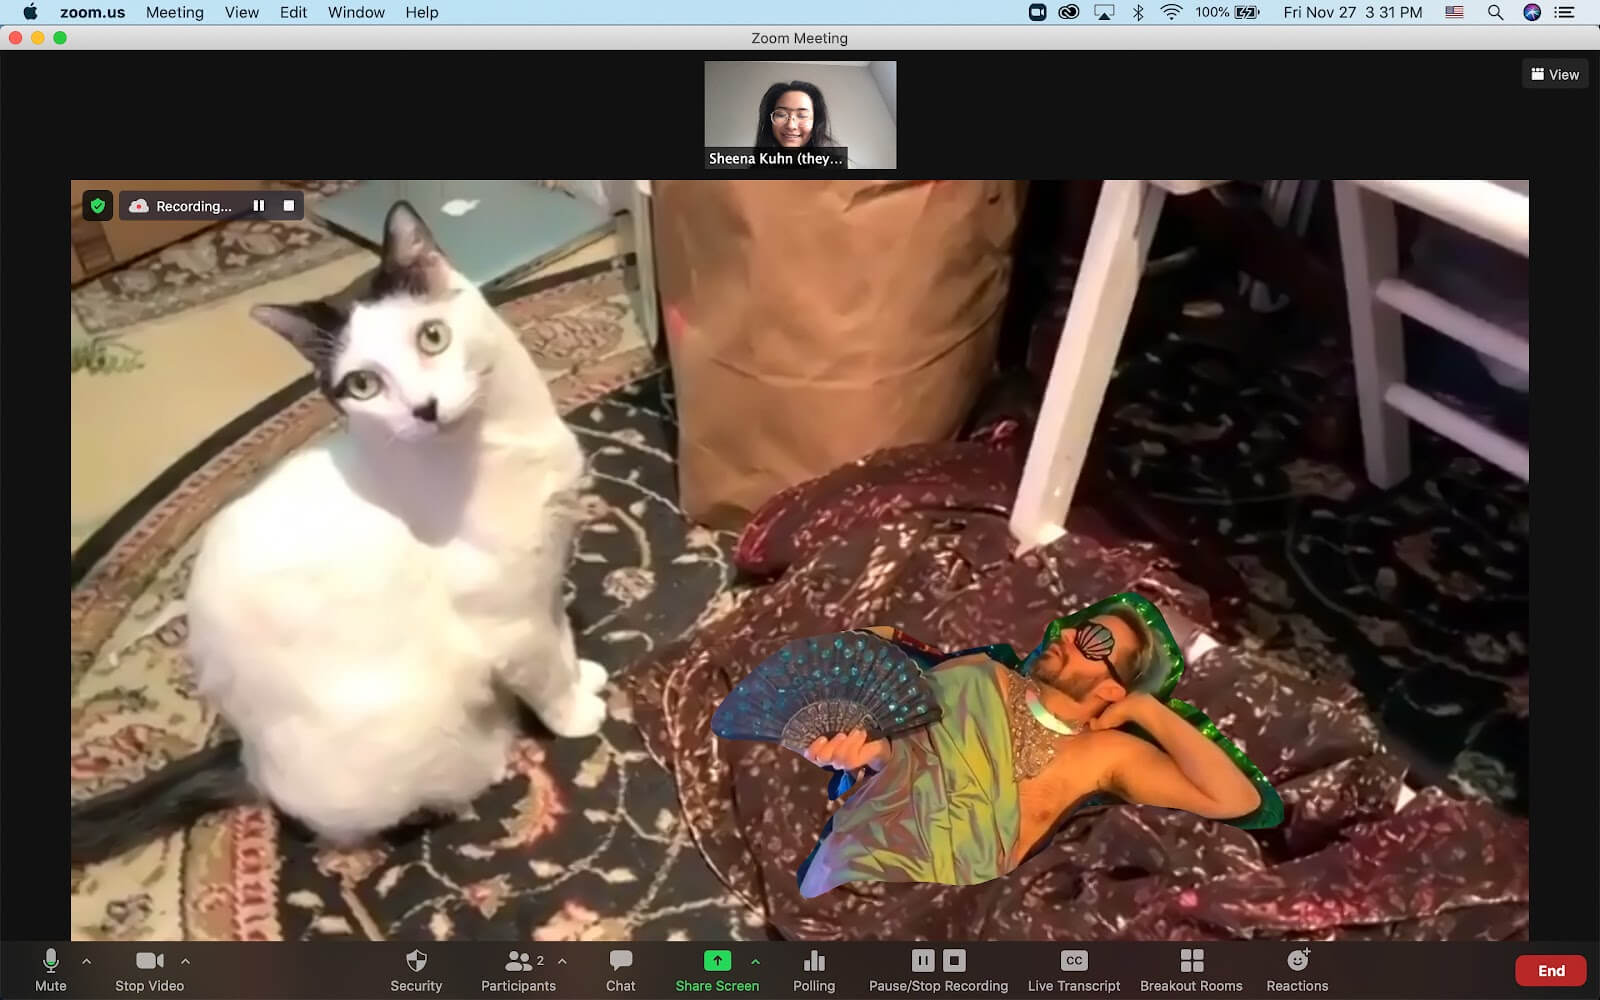Click the main speaker video of the cat
Screen dimensions: 1600x1000
point(800,560)
